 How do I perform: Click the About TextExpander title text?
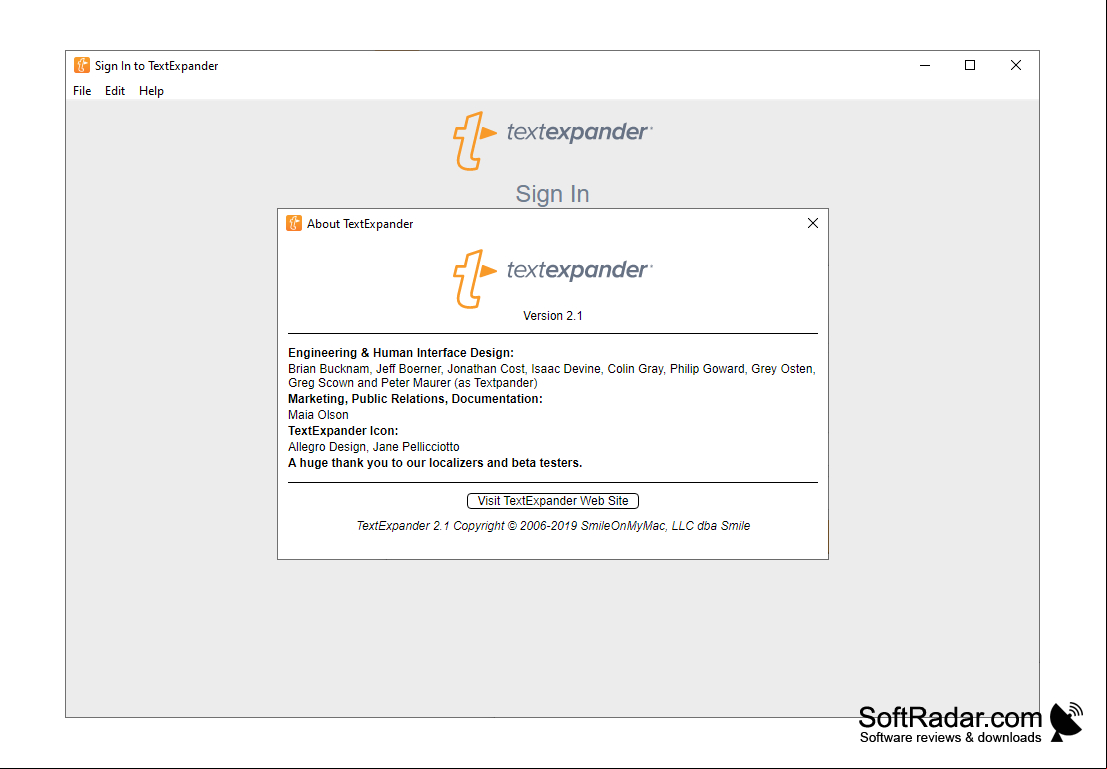(x=360, y=224)
